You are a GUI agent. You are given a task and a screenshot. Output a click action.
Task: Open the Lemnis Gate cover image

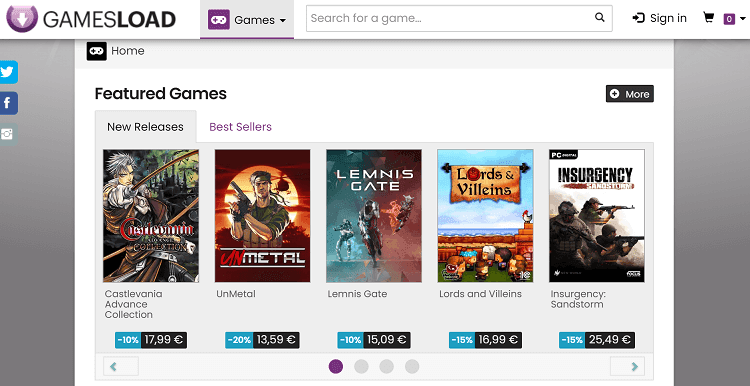[374, 216]
